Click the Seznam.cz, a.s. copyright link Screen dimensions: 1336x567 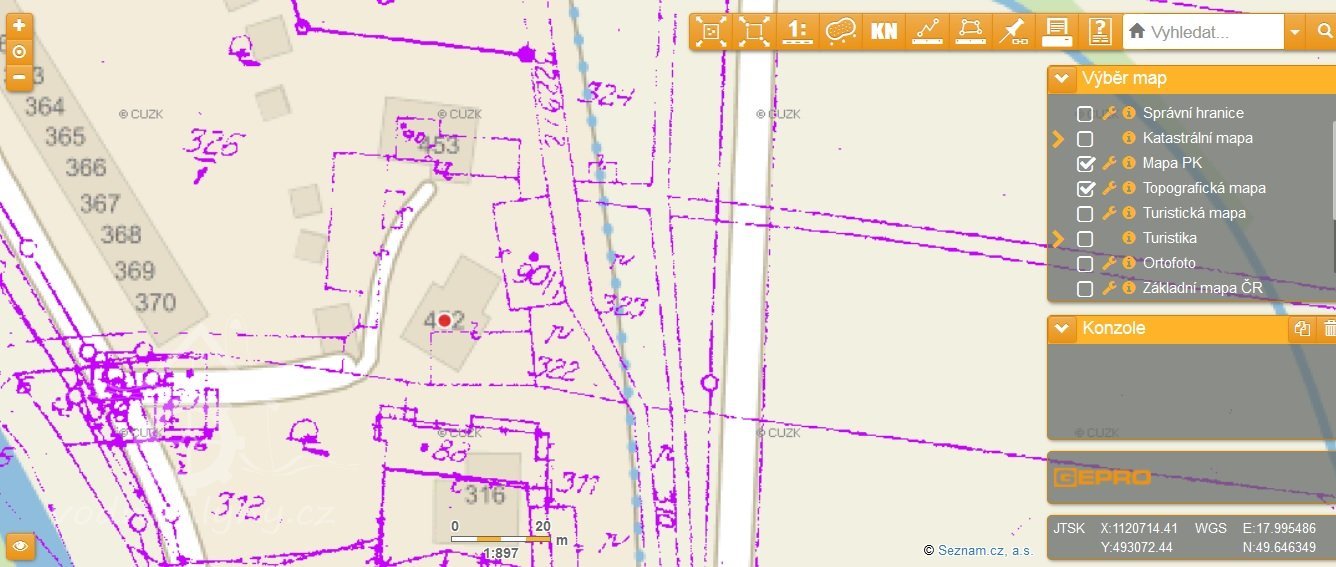(x=985, y=550)
